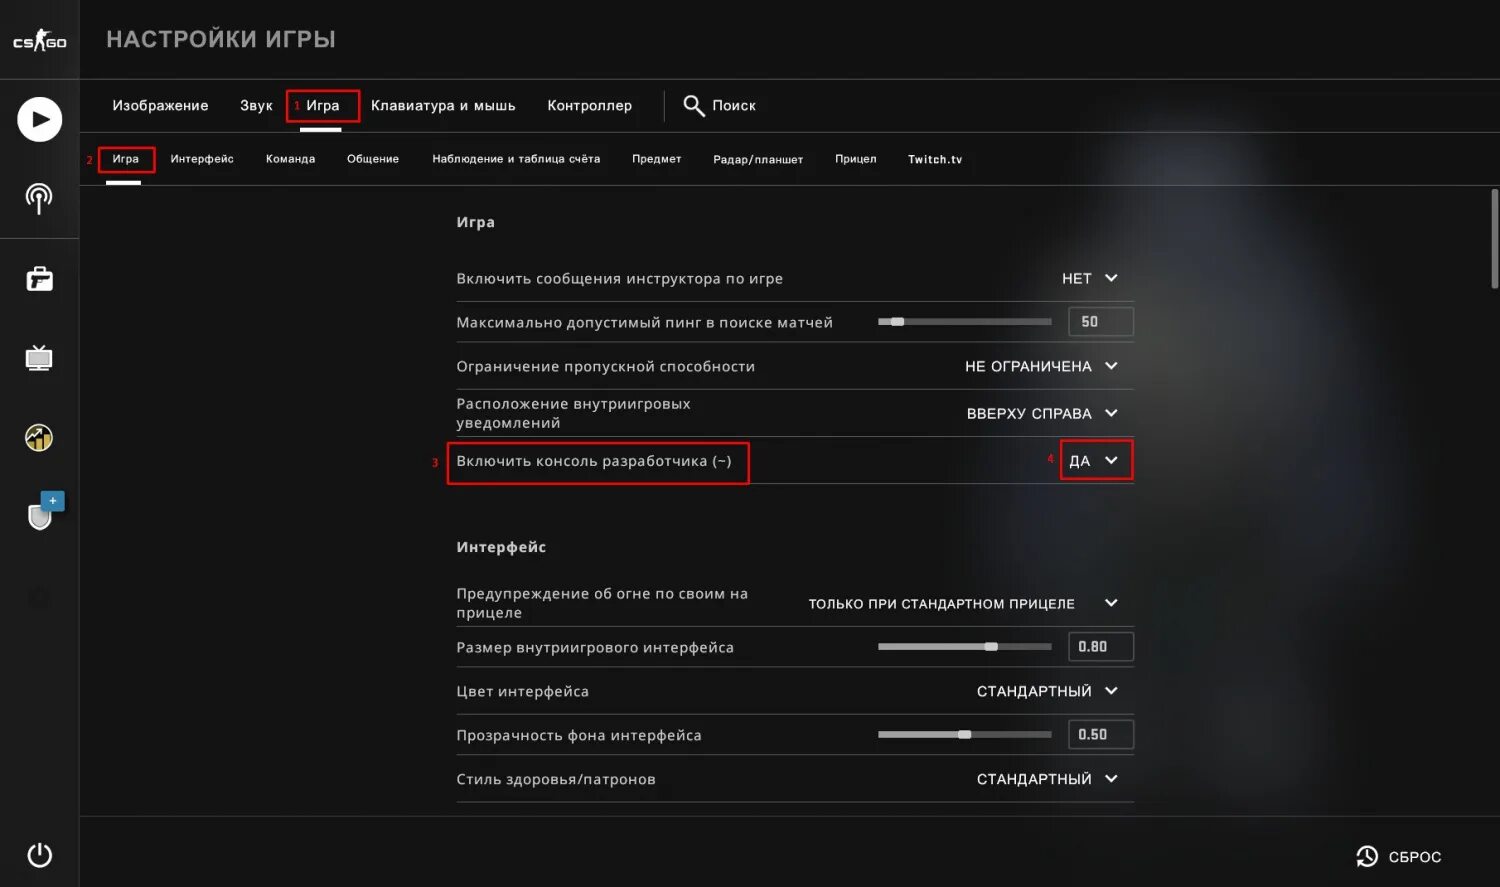Image resolution: width=1500 pixels, height=887 pixels.
Task: Switch to Звук tab
Action: click(256, 105)
